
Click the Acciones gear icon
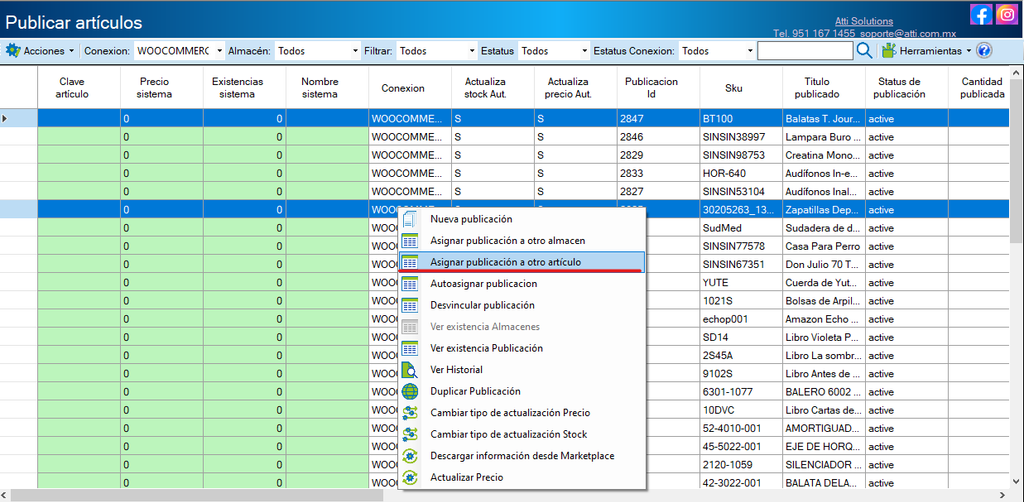point(13,50)
